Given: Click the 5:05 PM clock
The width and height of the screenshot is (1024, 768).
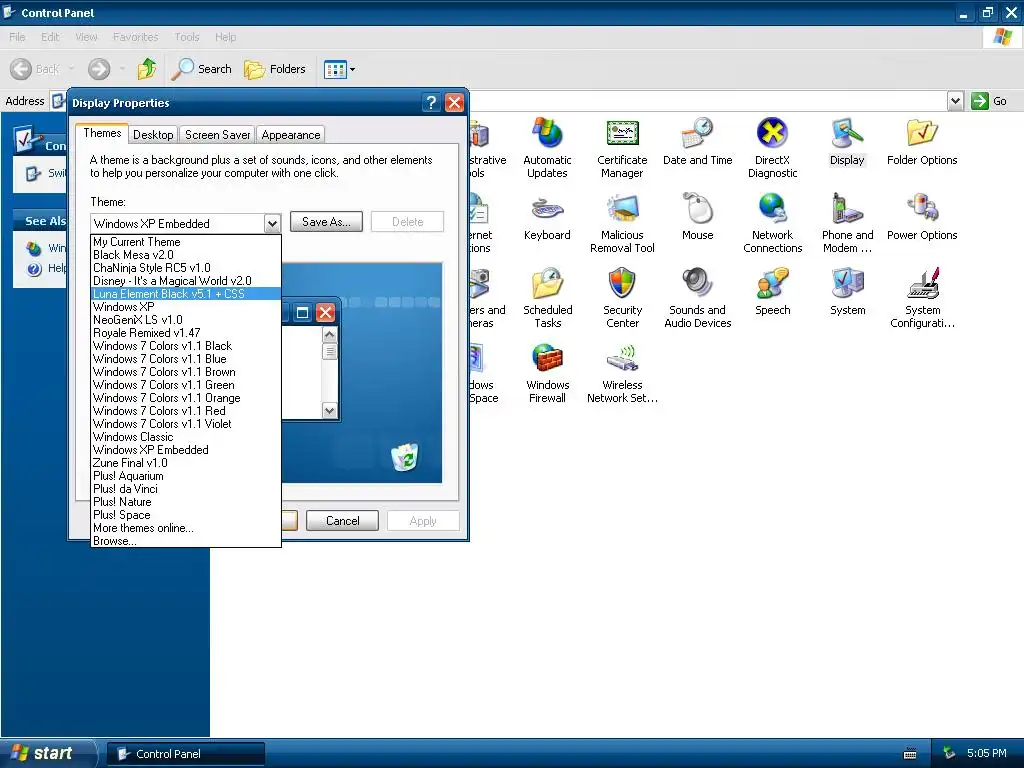Looking at the screenshot, I should (986, 753).
